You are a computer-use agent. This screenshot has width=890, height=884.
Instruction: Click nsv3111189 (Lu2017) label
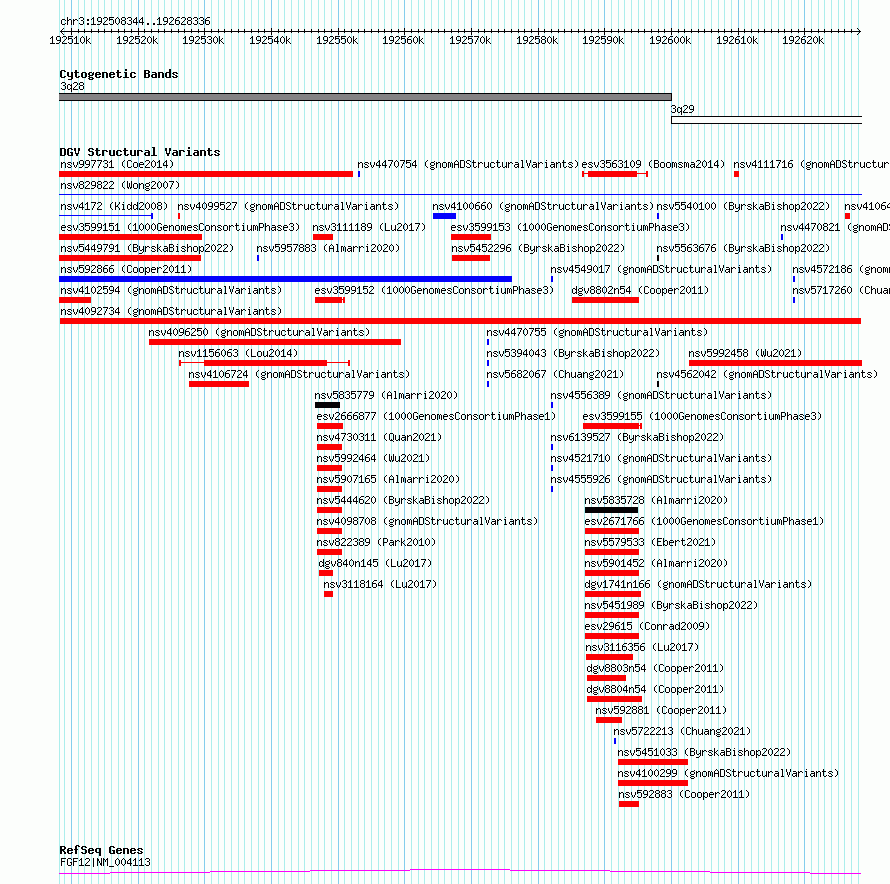(x=369, y=227)
